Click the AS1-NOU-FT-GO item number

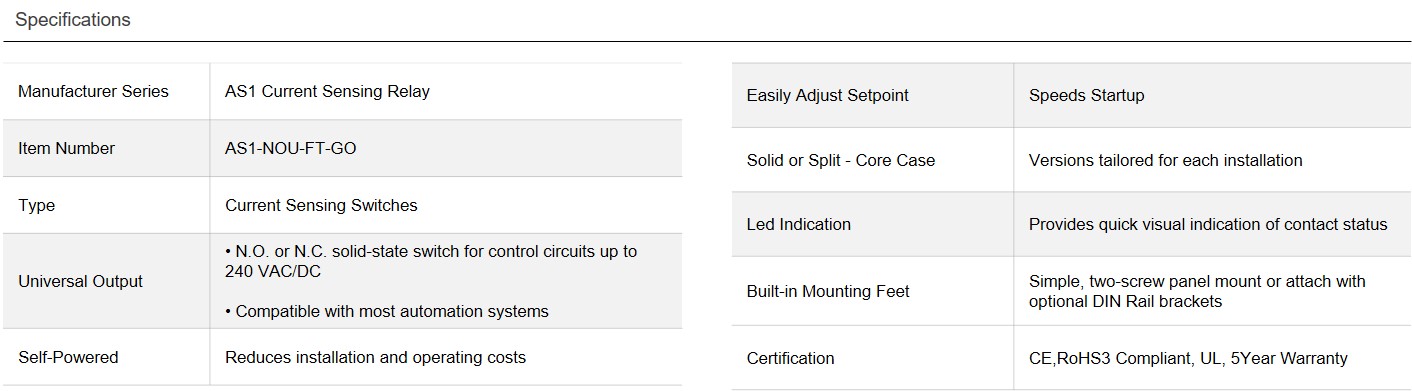(x=290, y=148)
